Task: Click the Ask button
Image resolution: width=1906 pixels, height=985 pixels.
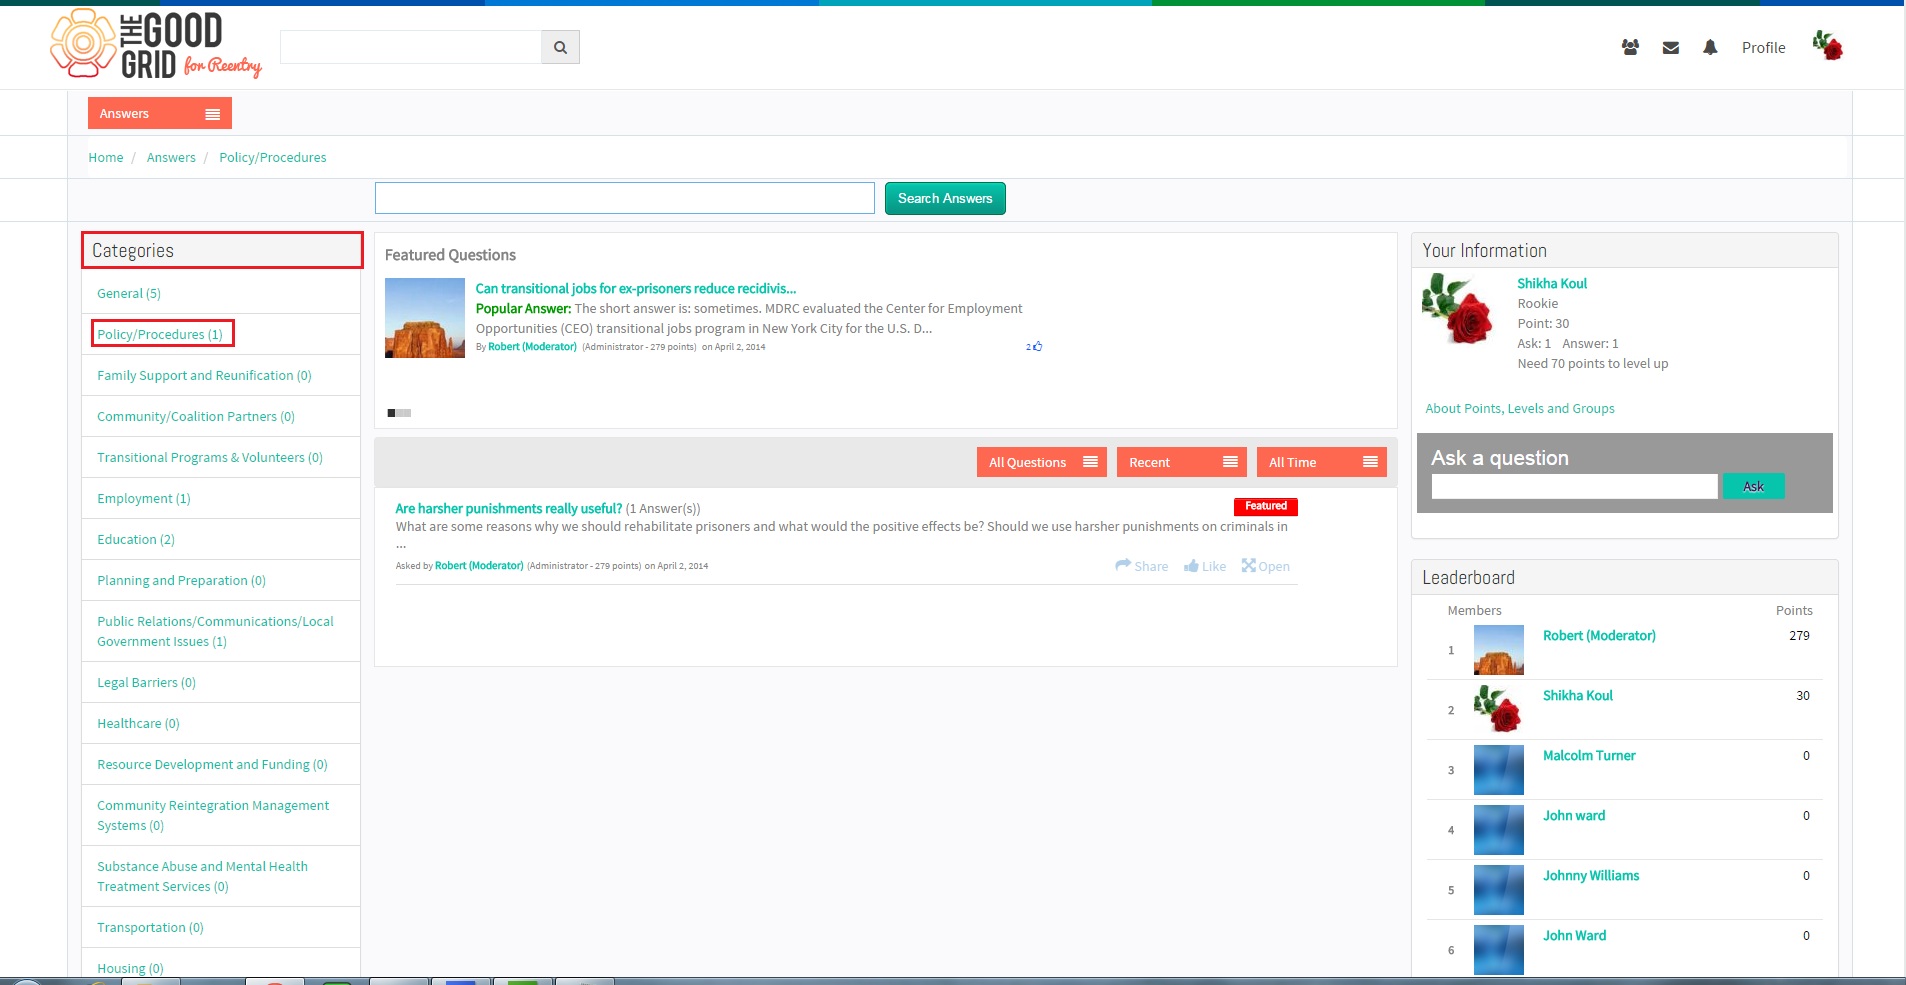Action: 1754,486
